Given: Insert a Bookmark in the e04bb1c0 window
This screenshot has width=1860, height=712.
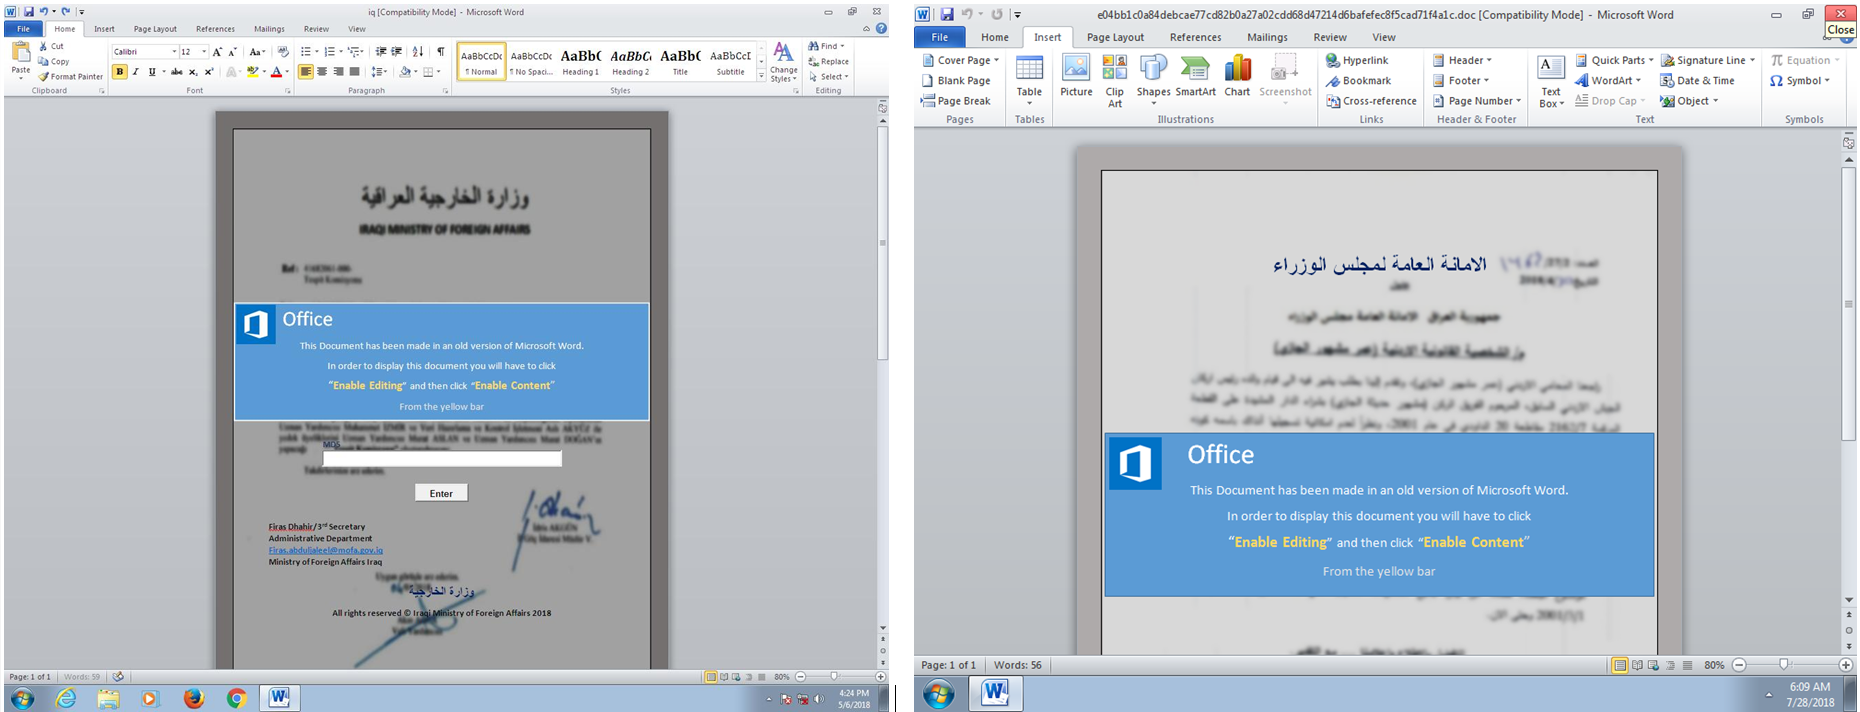Looking at the screenshot, I should [1358, 81].
